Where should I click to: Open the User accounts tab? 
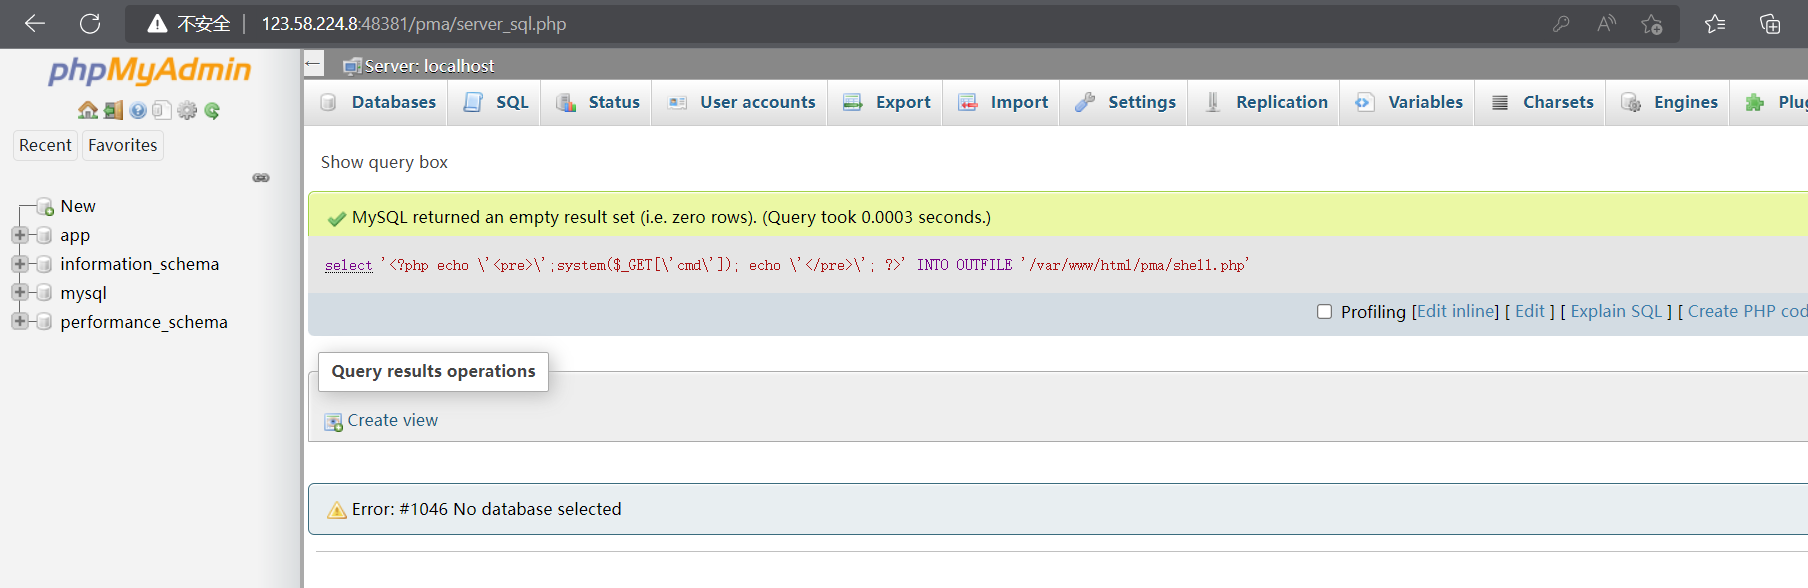tap(741, 102)
